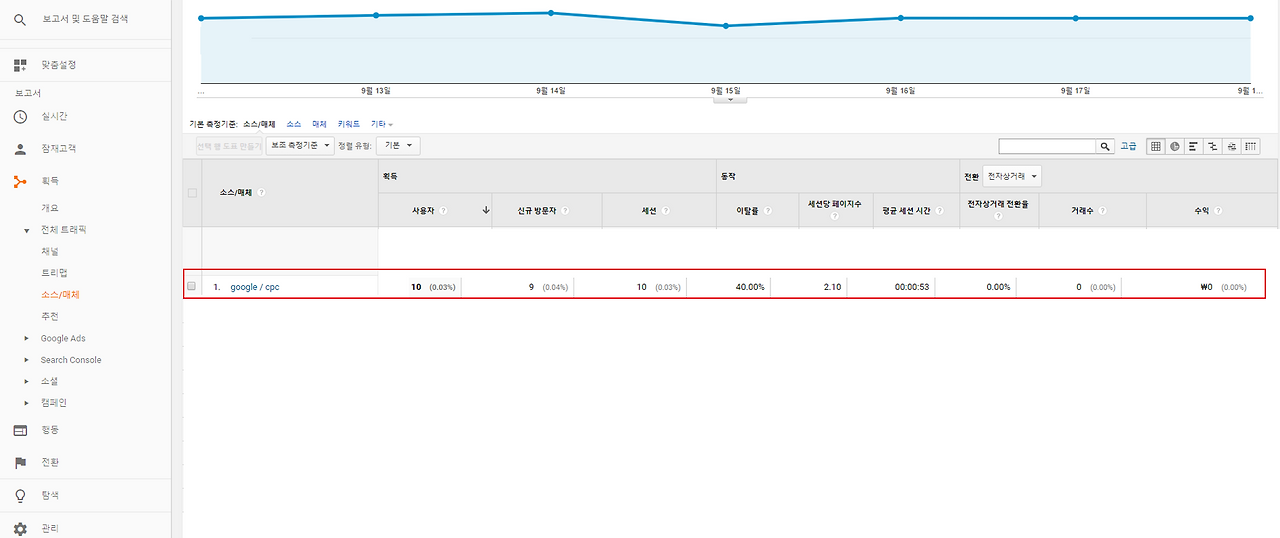Click help icon next to 신규 방문자
The height and width of the screenshot is (538, 1280).
pos(564,211)
